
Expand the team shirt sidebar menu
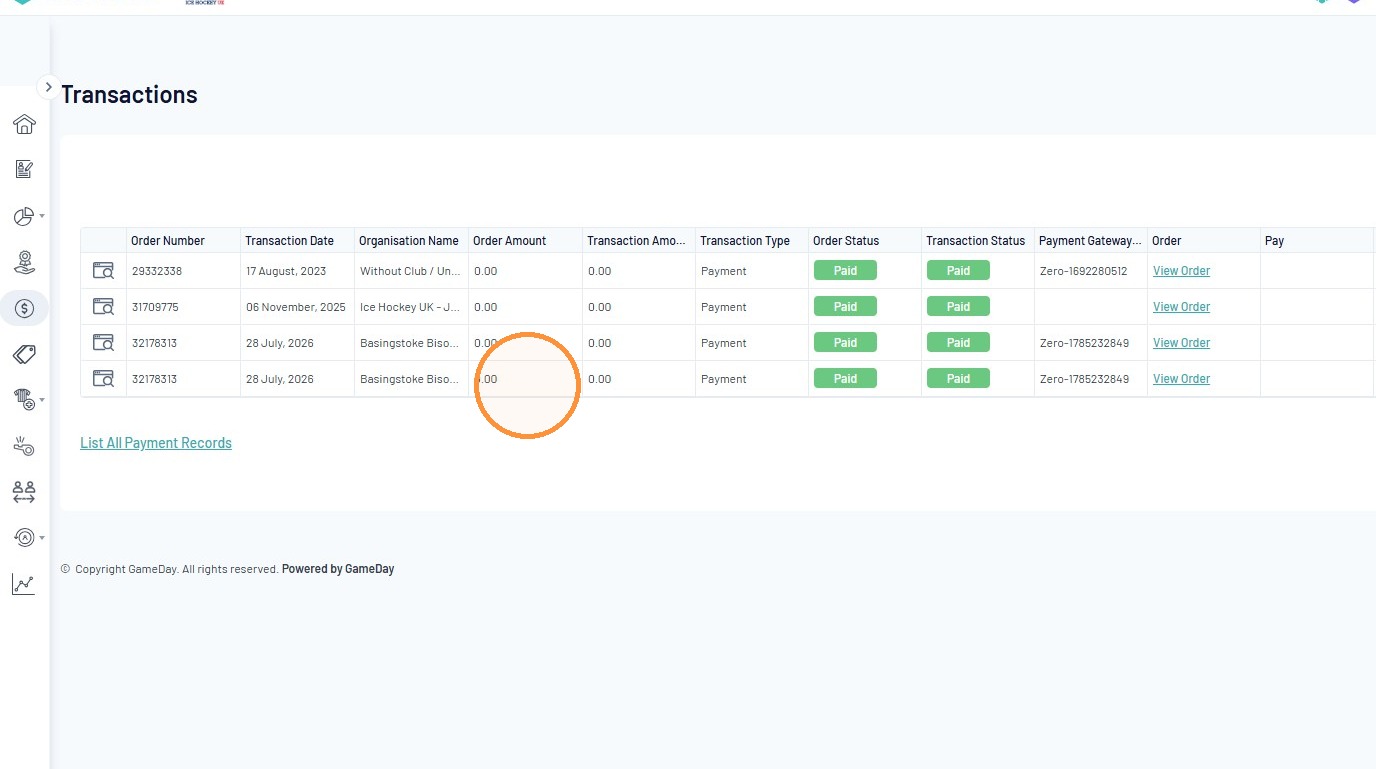click(x=24, y=400)
